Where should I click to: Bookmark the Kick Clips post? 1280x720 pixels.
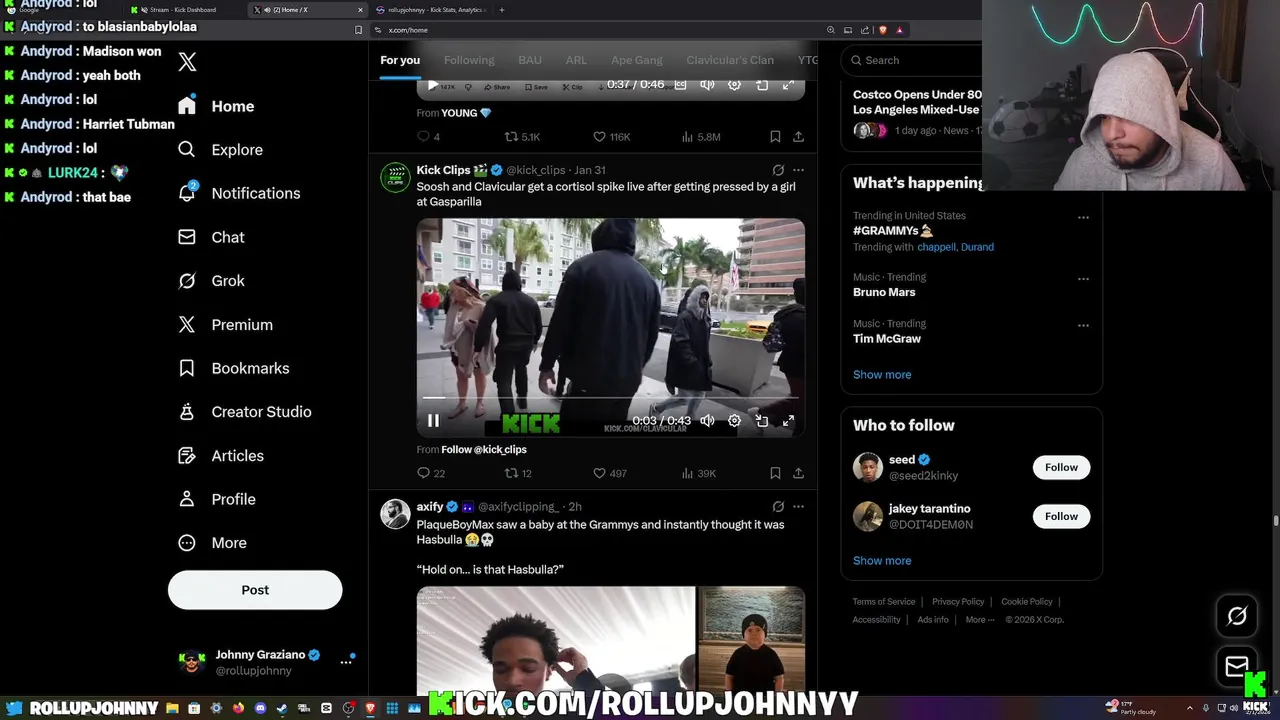click(775, 473)
